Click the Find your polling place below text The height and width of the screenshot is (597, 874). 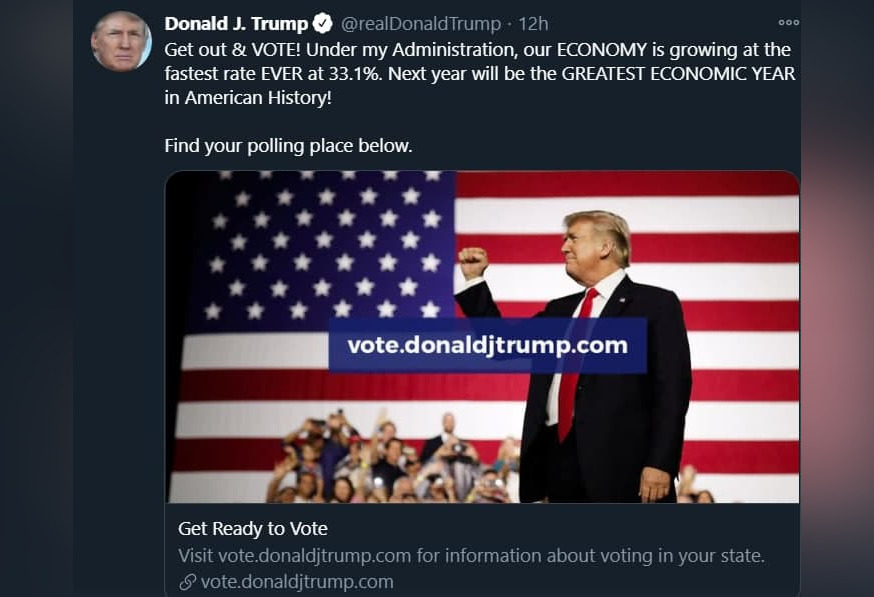point(288,146)
